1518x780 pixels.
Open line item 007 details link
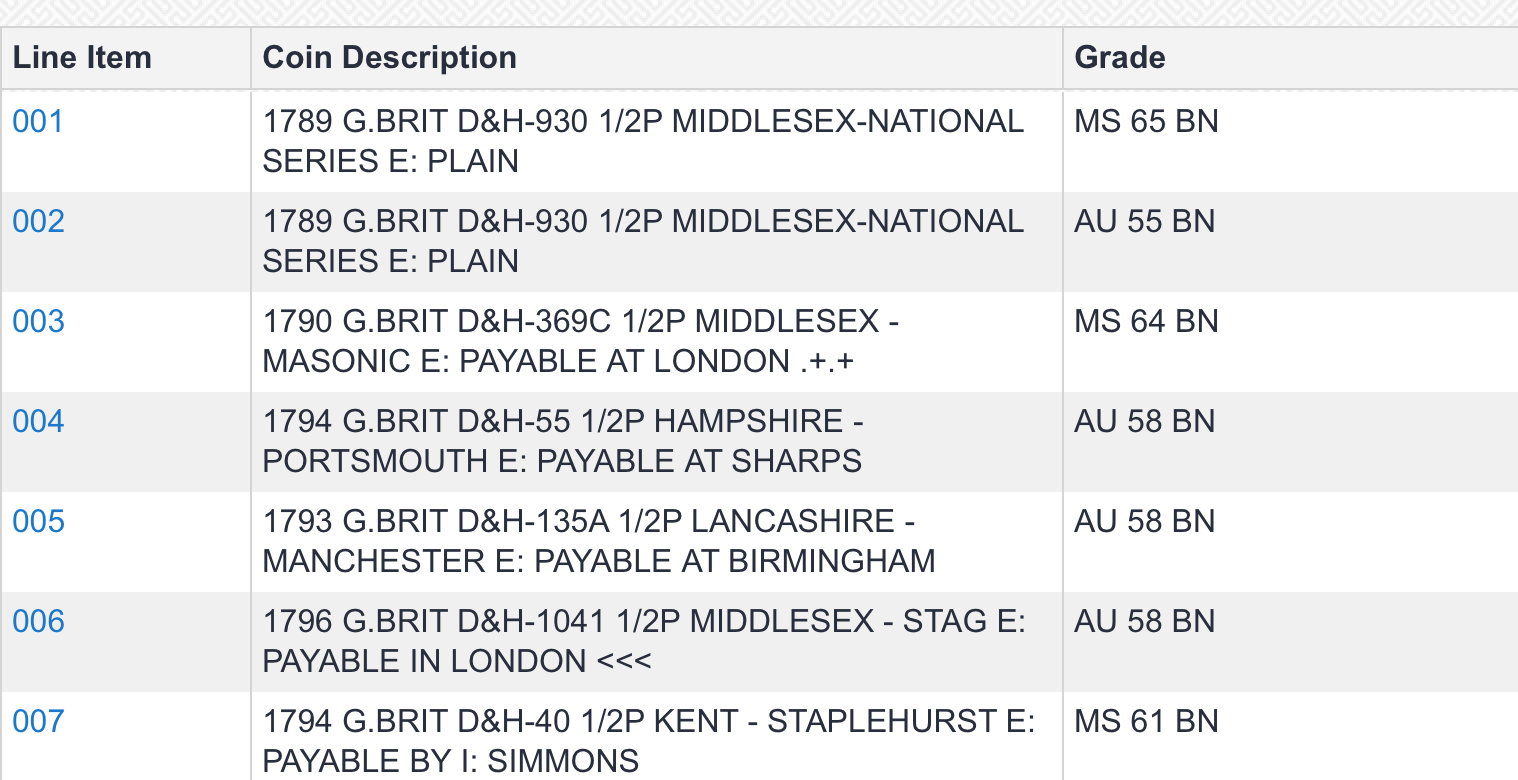coord(38,721)
